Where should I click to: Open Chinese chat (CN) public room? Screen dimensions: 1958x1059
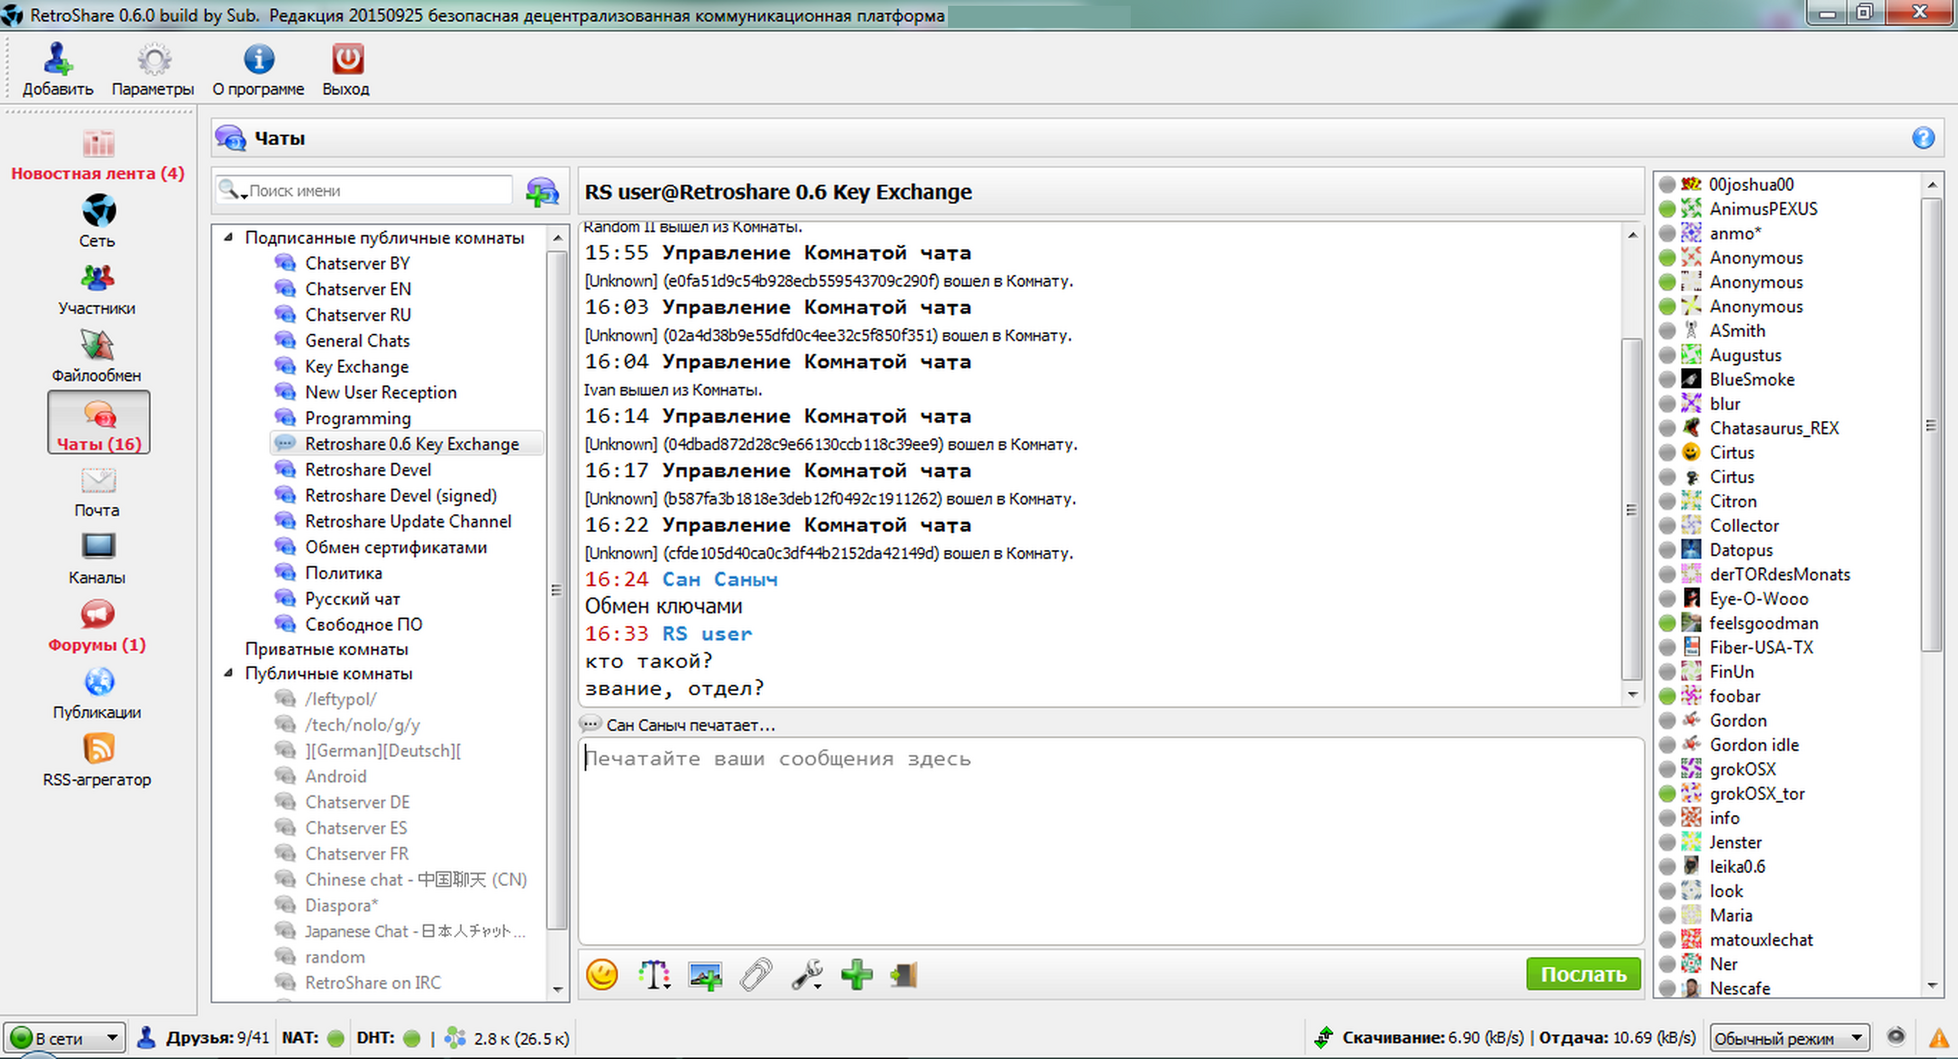coord(415,880)
